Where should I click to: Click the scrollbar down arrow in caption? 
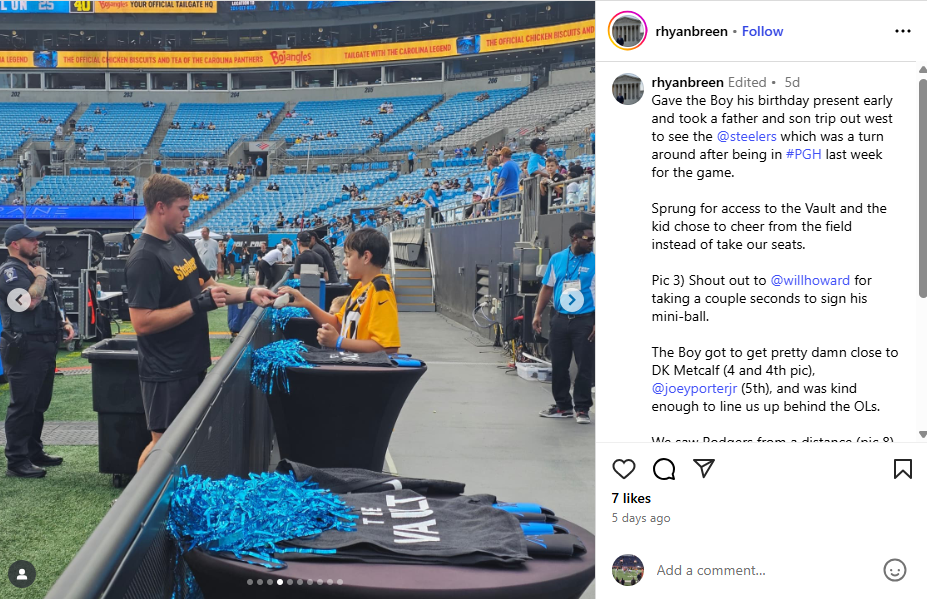923,435
